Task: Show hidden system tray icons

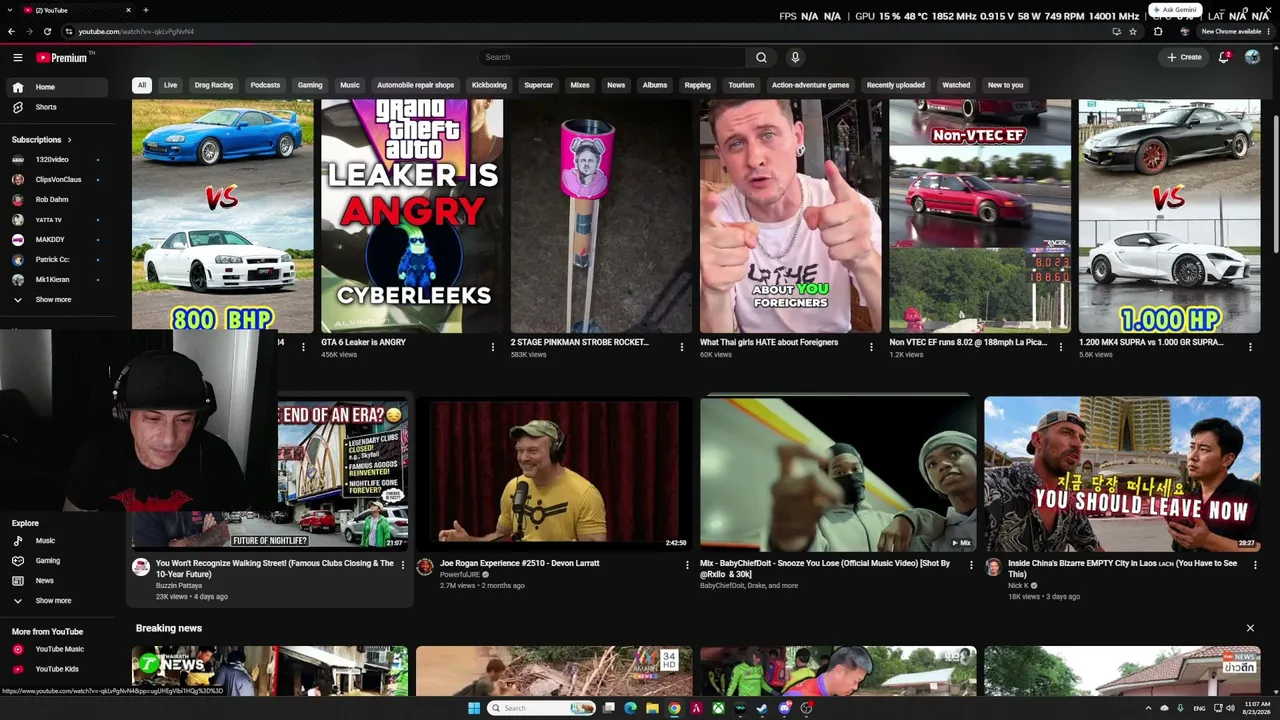Action: [1147, 708]
